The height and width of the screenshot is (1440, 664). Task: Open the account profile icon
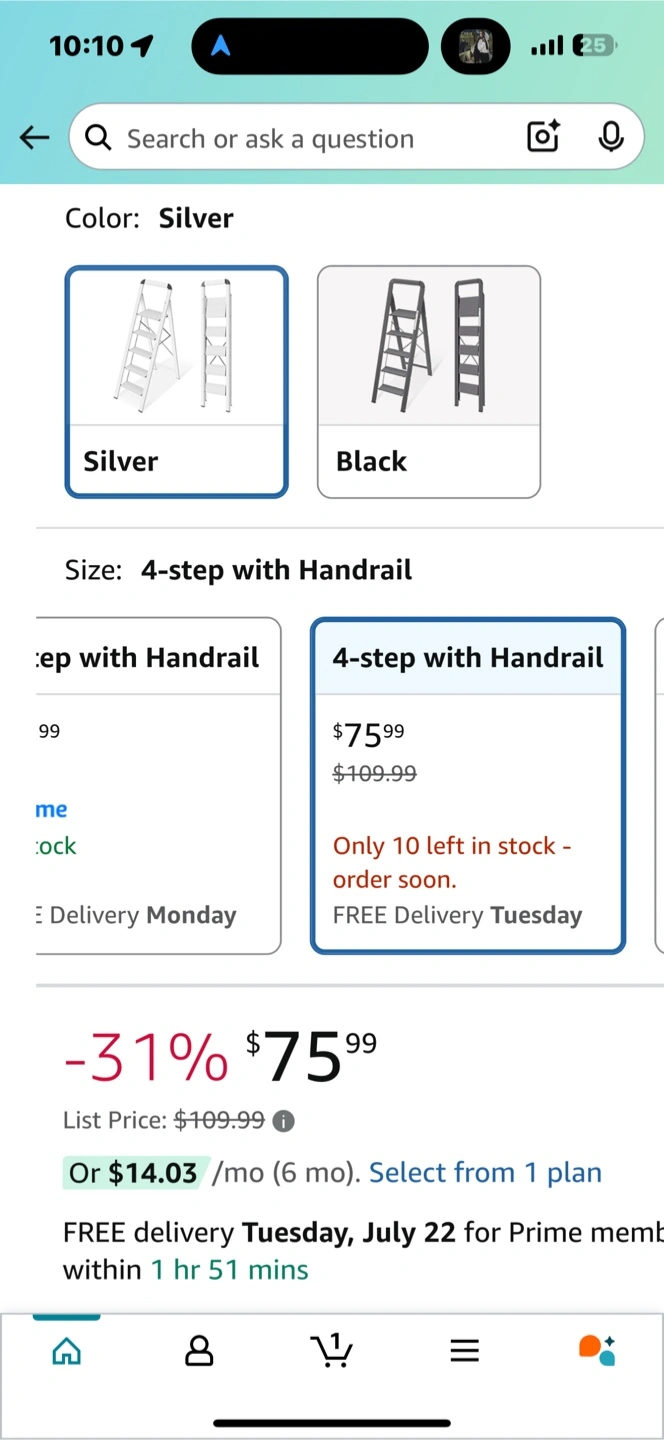pos(199,1351)
